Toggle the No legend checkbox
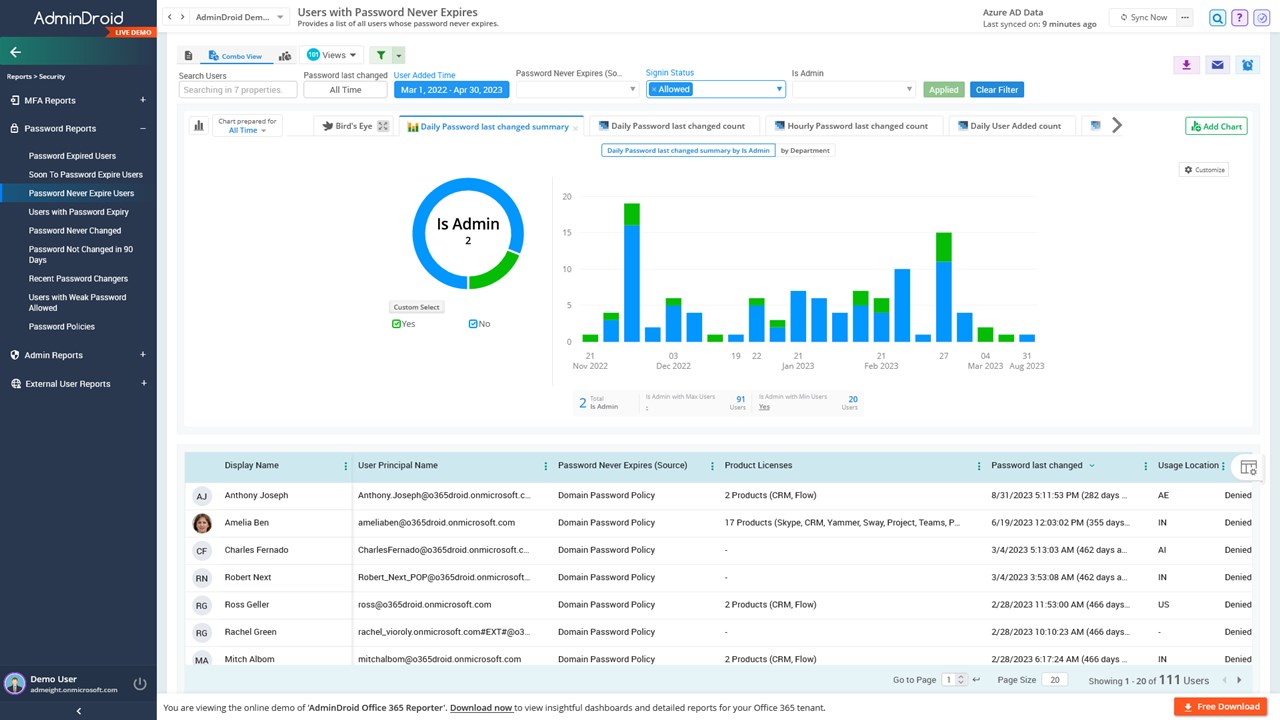This screenshot has width=1280, height=720. pos(473,324)
